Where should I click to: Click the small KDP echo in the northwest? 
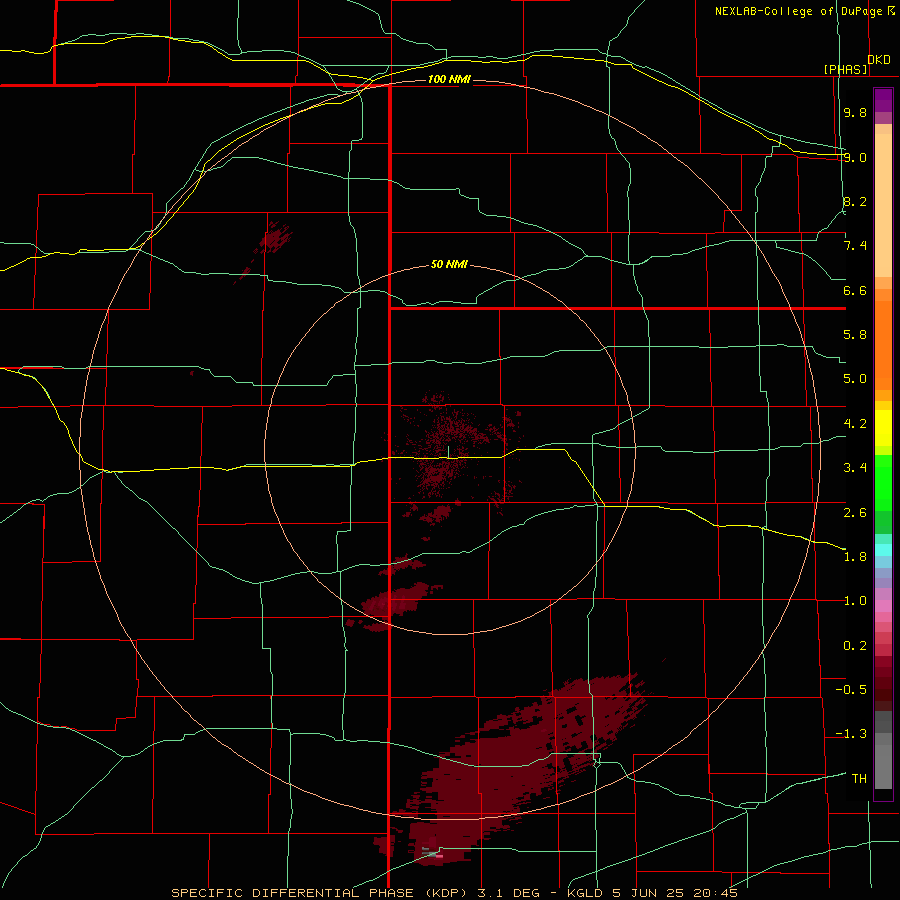tap(274, 238)
